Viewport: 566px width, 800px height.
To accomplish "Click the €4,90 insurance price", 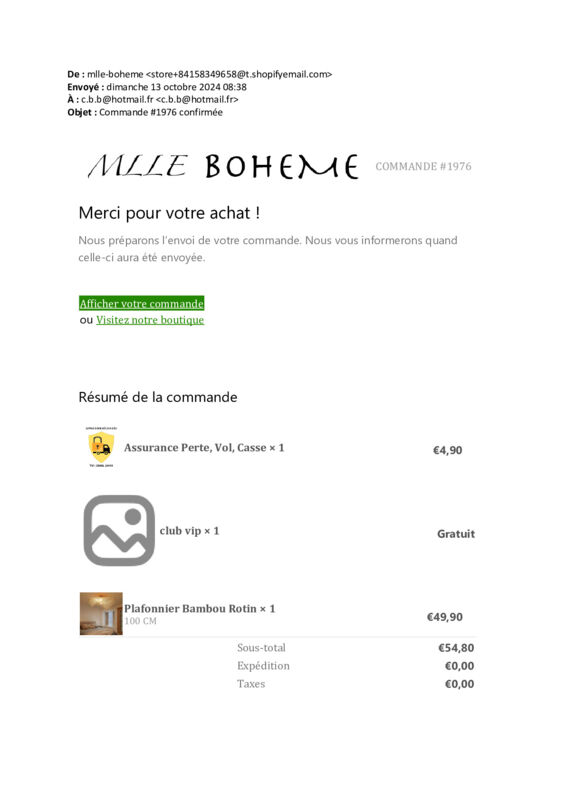I will click(448, 450).
